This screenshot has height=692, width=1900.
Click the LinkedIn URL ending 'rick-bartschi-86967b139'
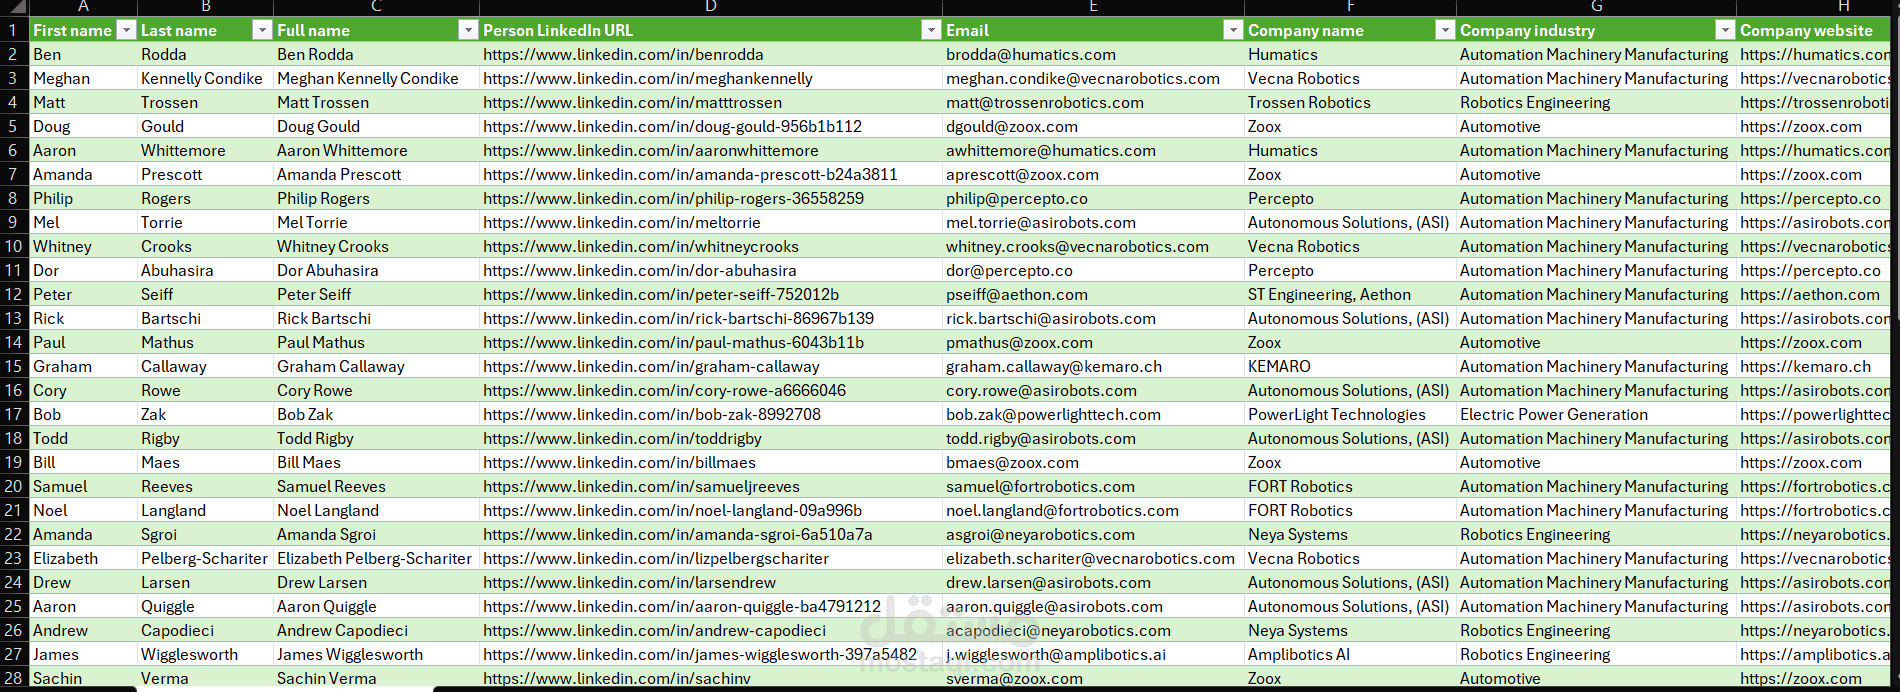[711, 318]
